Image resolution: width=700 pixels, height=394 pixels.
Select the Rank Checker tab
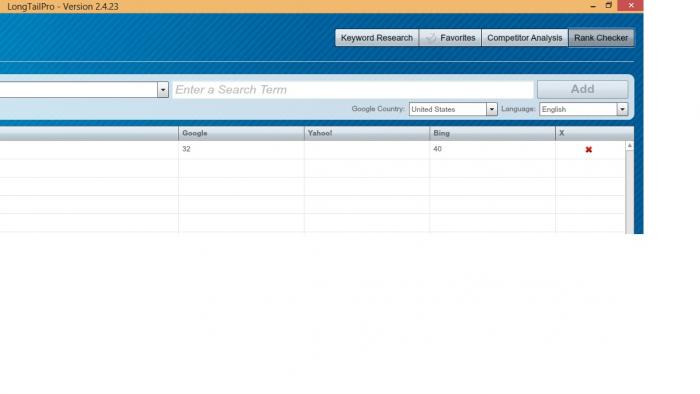(x=601, y=38)
